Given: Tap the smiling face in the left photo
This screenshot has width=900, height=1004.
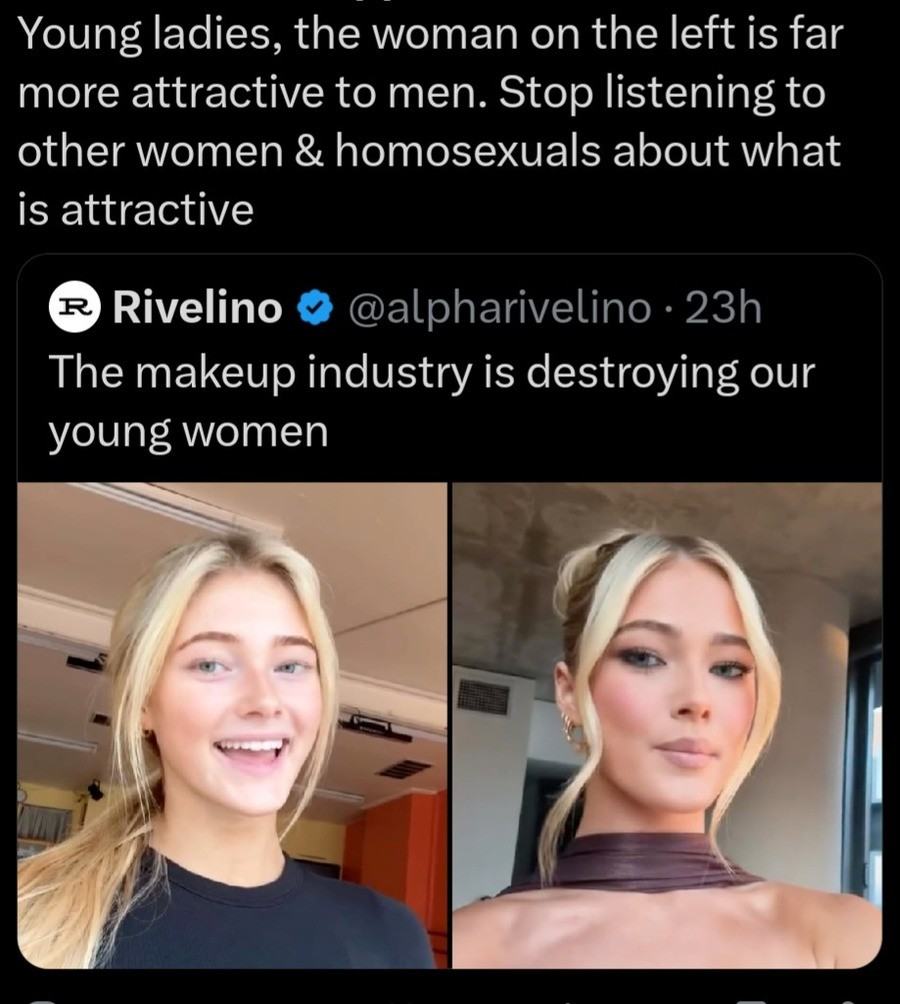Looking at the screenshot, I should coord(245,708).
